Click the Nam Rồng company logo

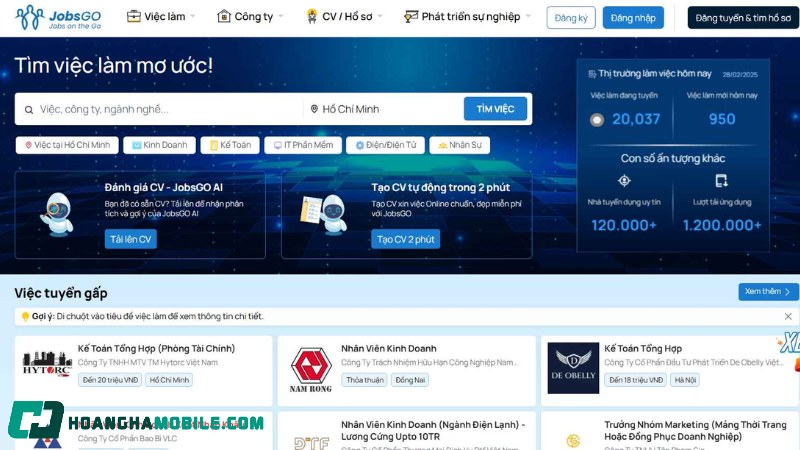coord(311,370)
